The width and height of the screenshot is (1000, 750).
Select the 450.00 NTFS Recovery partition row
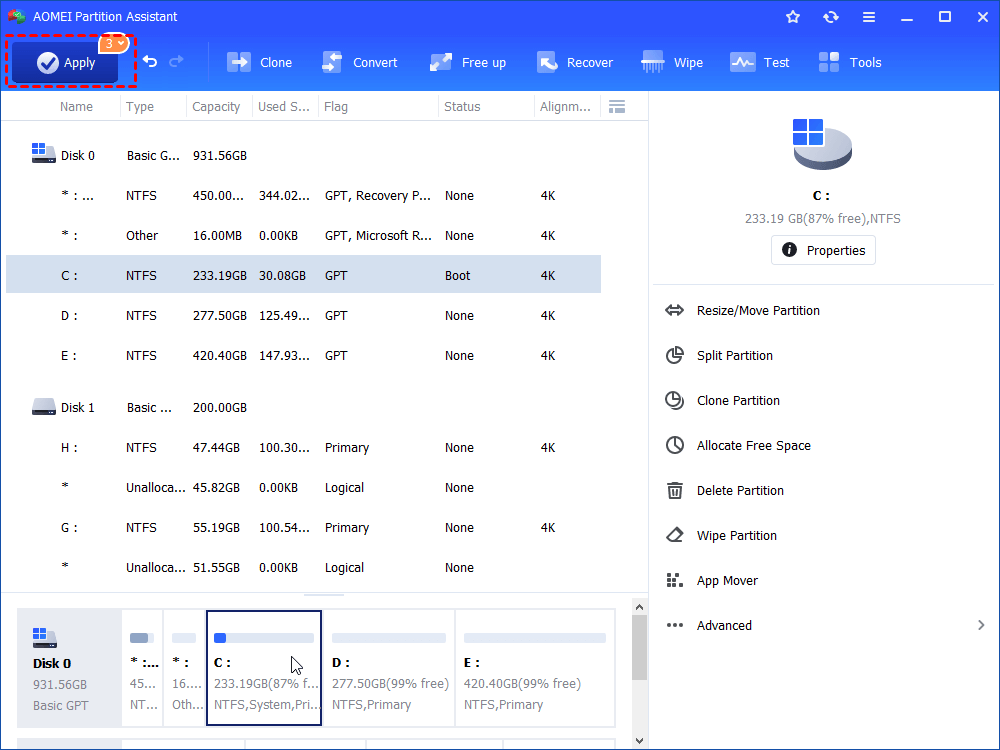(304, 196)
